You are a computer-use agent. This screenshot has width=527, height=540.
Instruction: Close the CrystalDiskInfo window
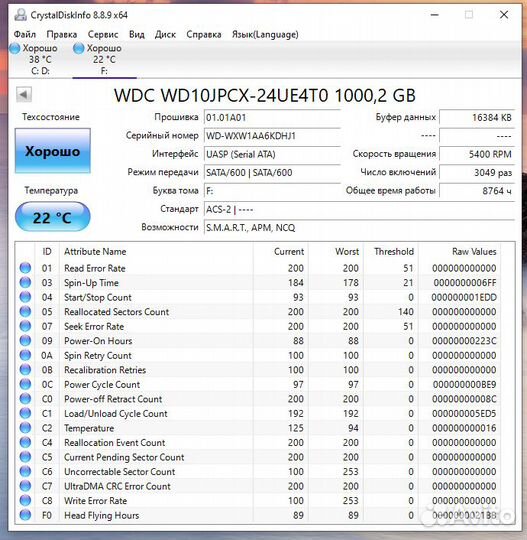coord(504,15)
